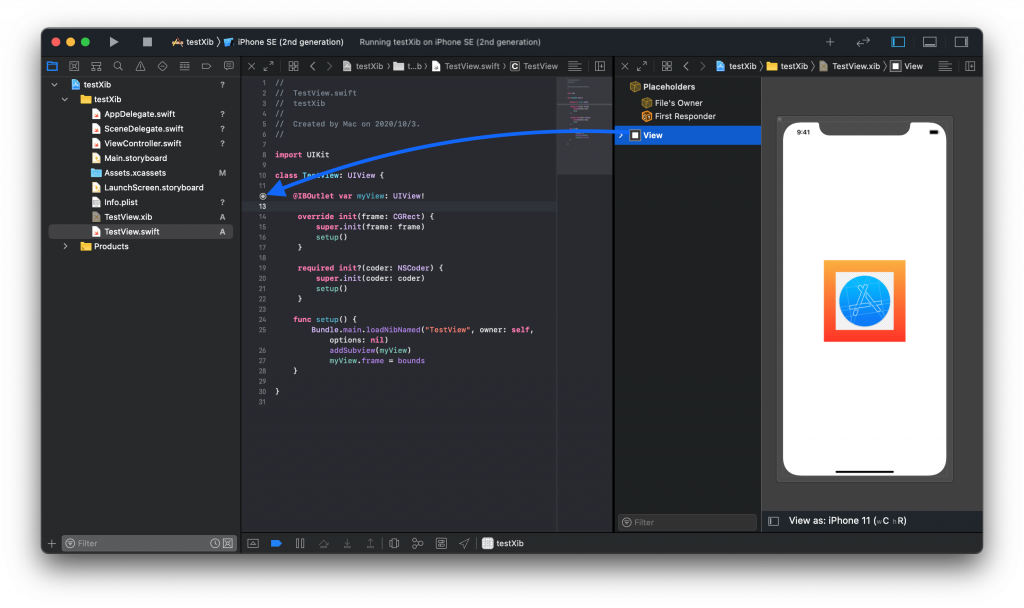Open the Library with the plus button
The image size is (1024, 608).
[829, 42]
